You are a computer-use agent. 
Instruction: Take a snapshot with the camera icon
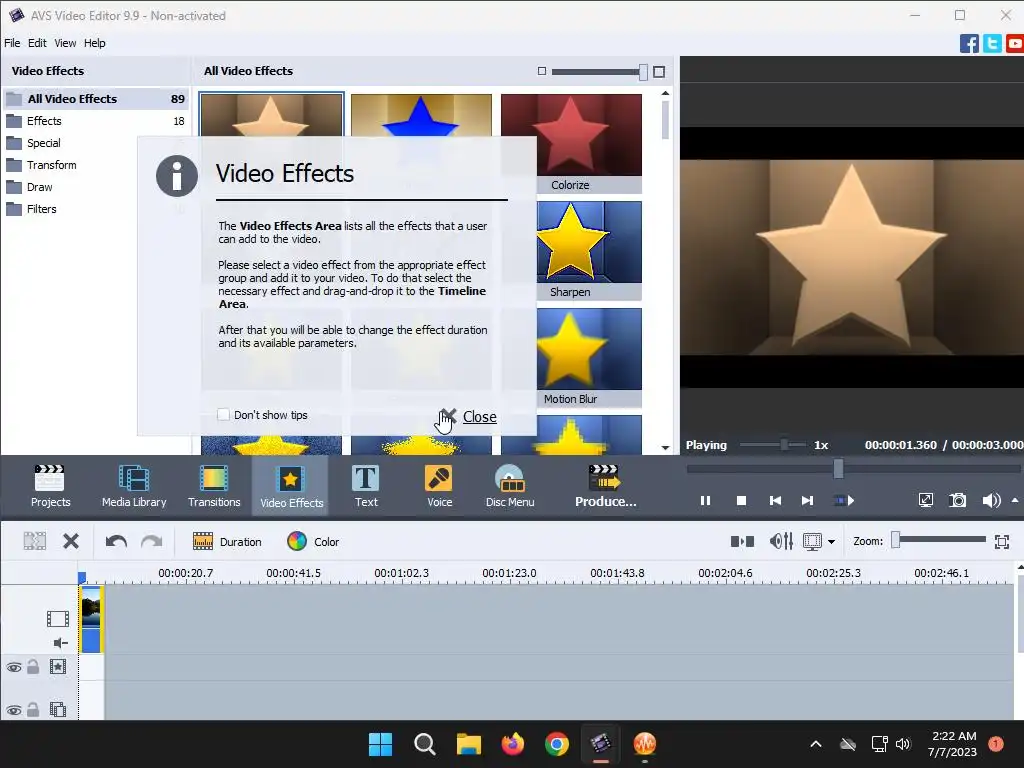(x=957, y=501)
